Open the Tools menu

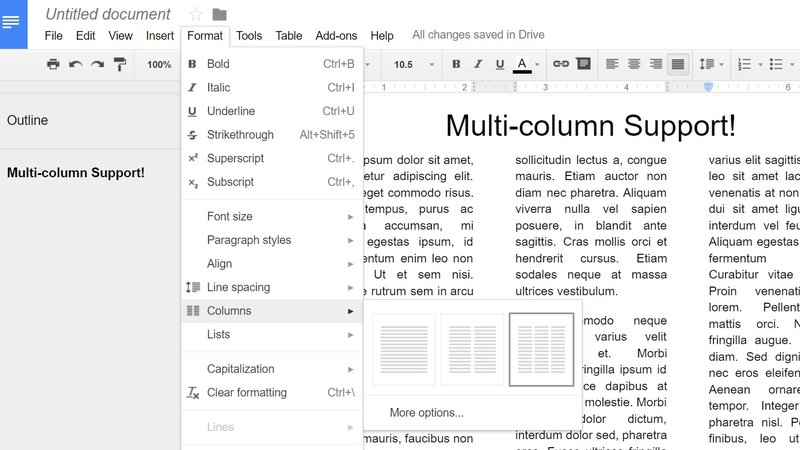point(249,36)
